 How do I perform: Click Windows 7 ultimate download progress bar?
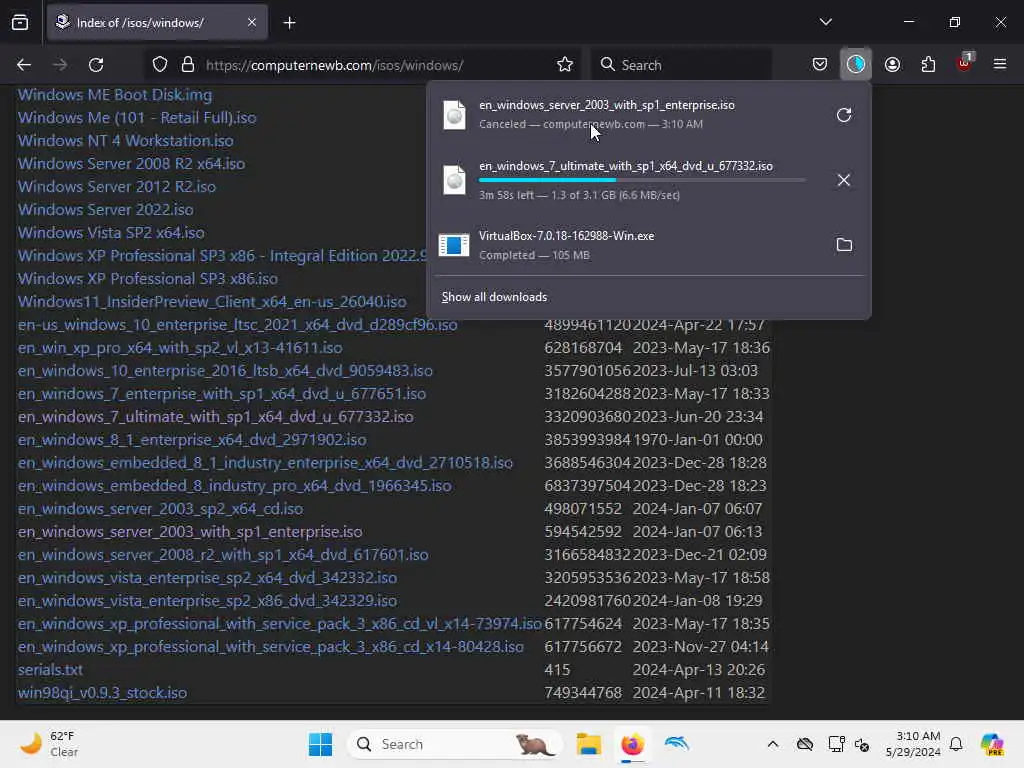click(x=642, y=180)
